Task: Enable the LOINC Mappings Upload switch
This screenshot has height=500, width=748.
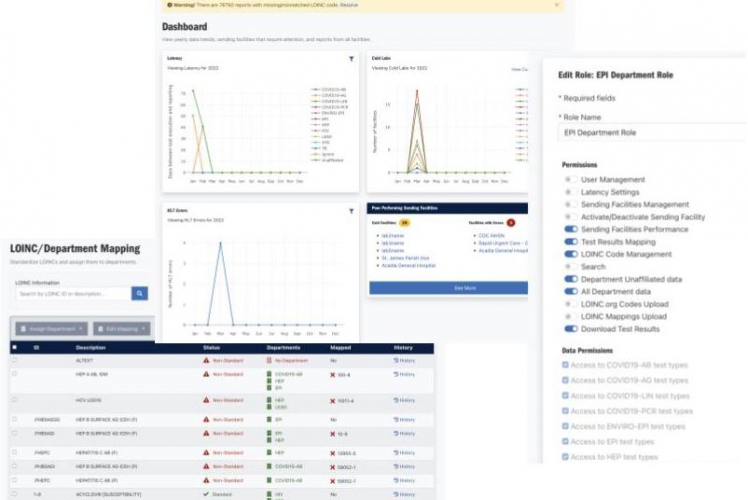Action: pyautogui.click(x=571, y=316)
